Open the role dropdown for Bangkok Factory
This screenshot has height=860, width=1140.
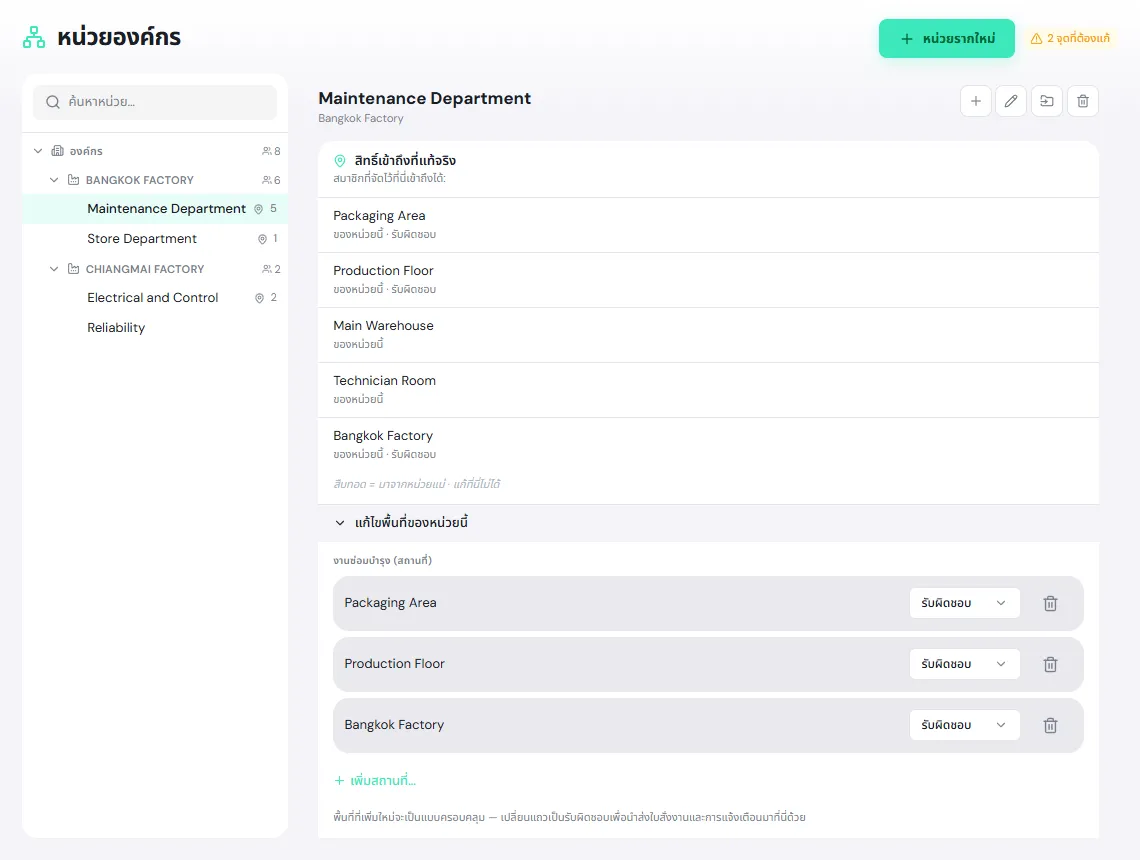click(x=964, y=726)
